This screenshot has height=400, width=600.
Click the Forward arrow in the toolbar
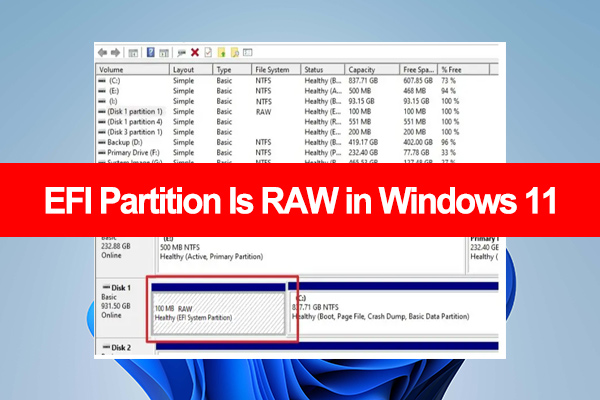(x=116, y=52)
